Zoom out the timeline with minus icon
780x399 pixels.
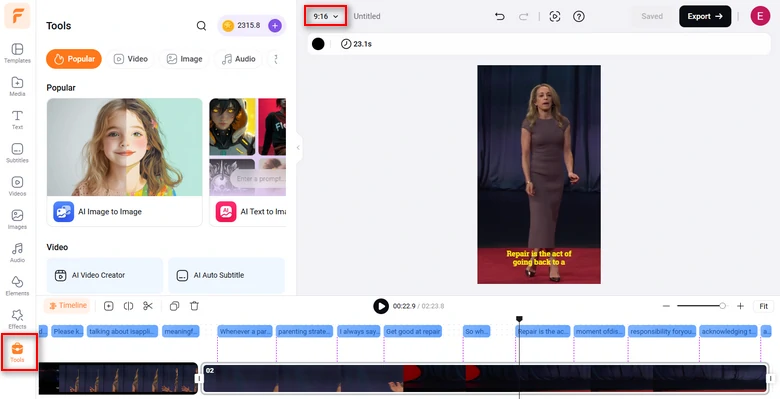666,306
